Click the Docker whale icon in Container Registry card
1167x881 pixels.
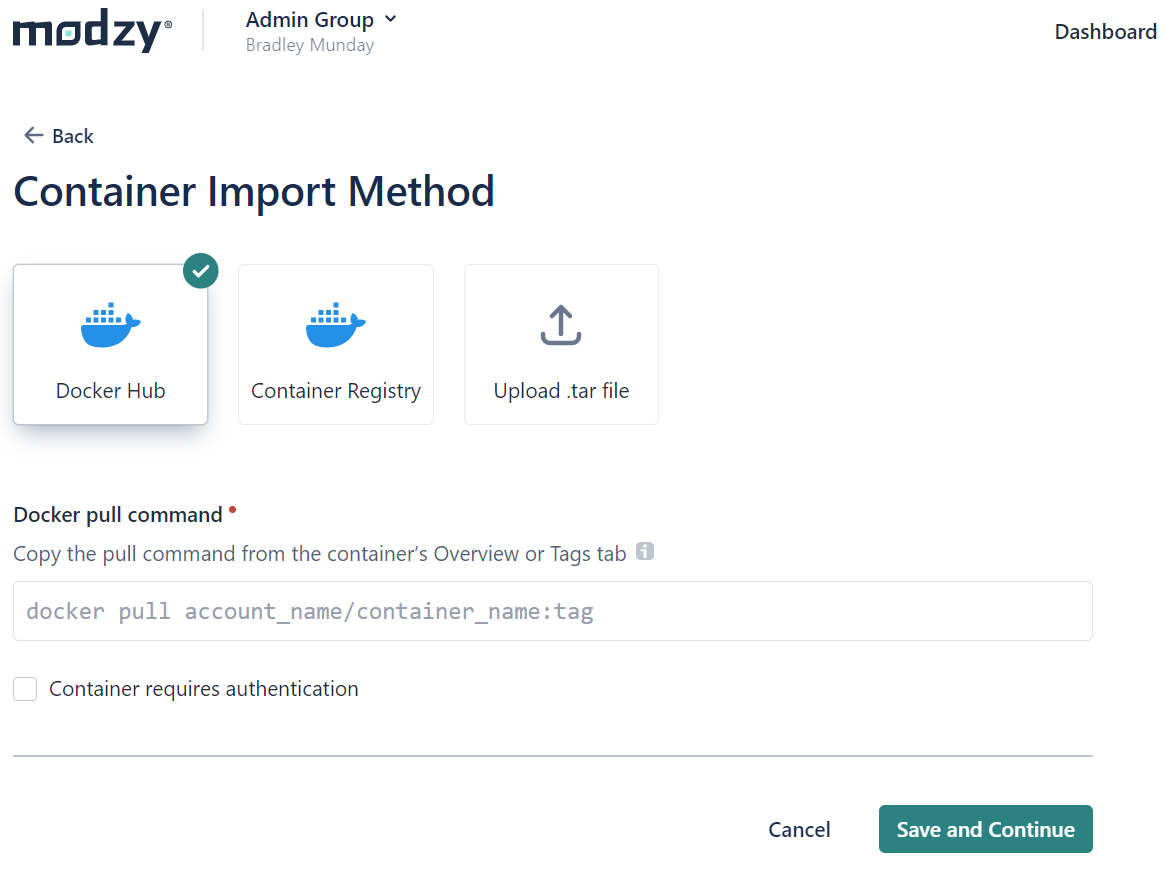(336, 325)
